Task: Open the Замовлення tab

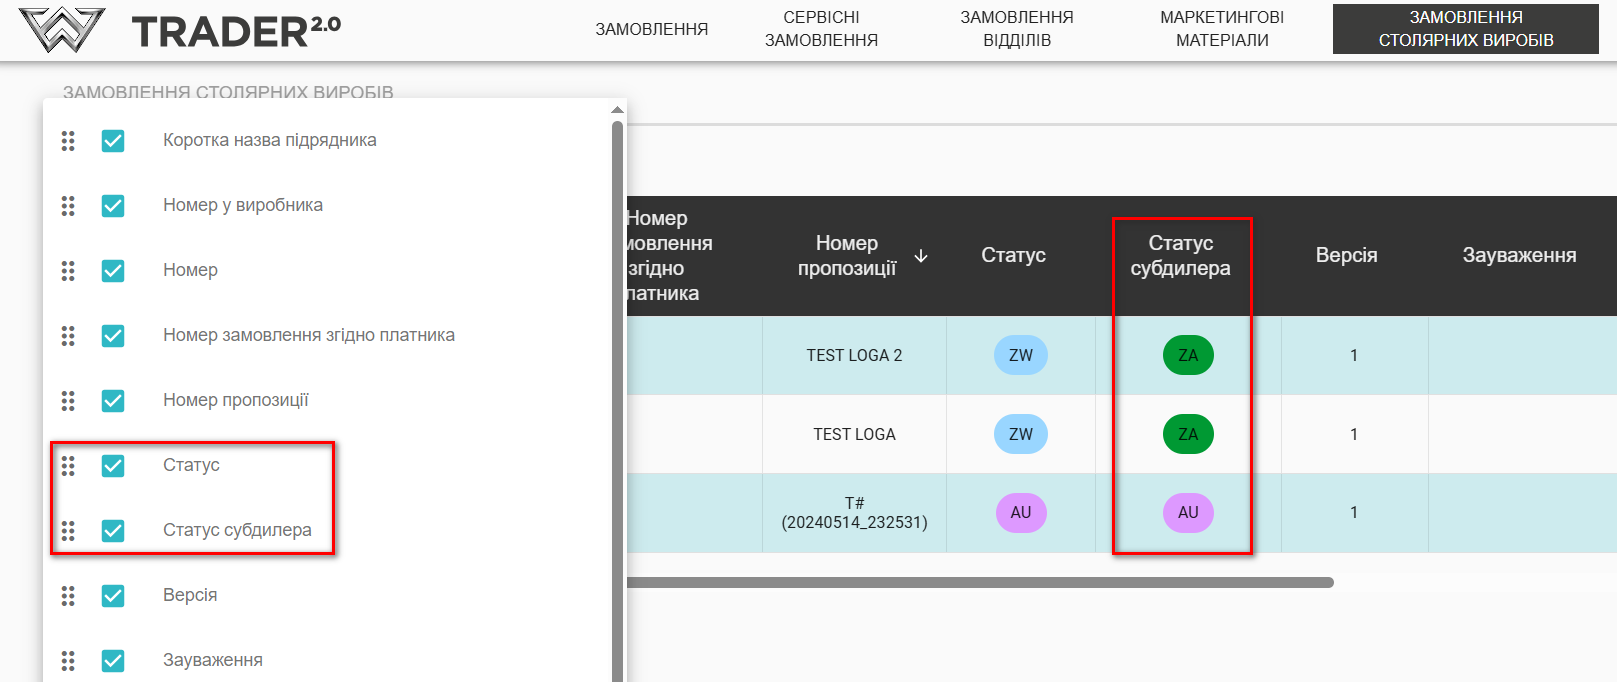Action: click(651, 30)
